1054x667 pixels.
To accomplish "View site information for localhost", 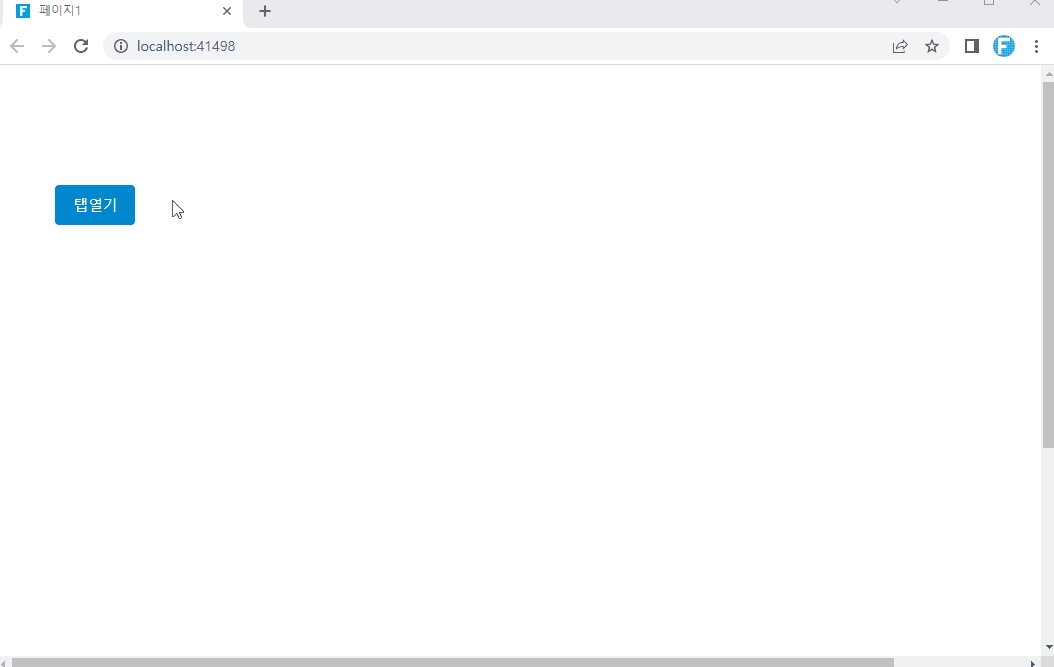I will click(121, 46).
